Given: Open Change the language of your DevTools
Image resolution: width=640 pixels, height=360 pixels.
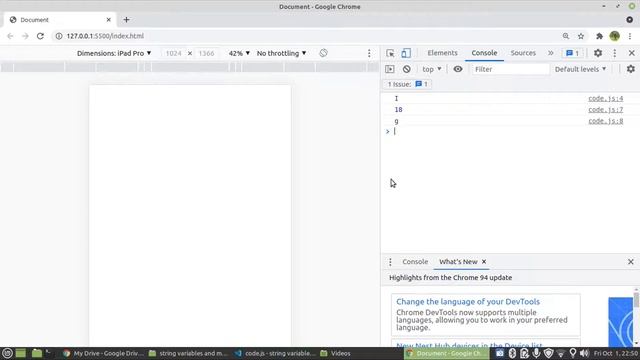Looking at the screenshot, I should [468, 302].
